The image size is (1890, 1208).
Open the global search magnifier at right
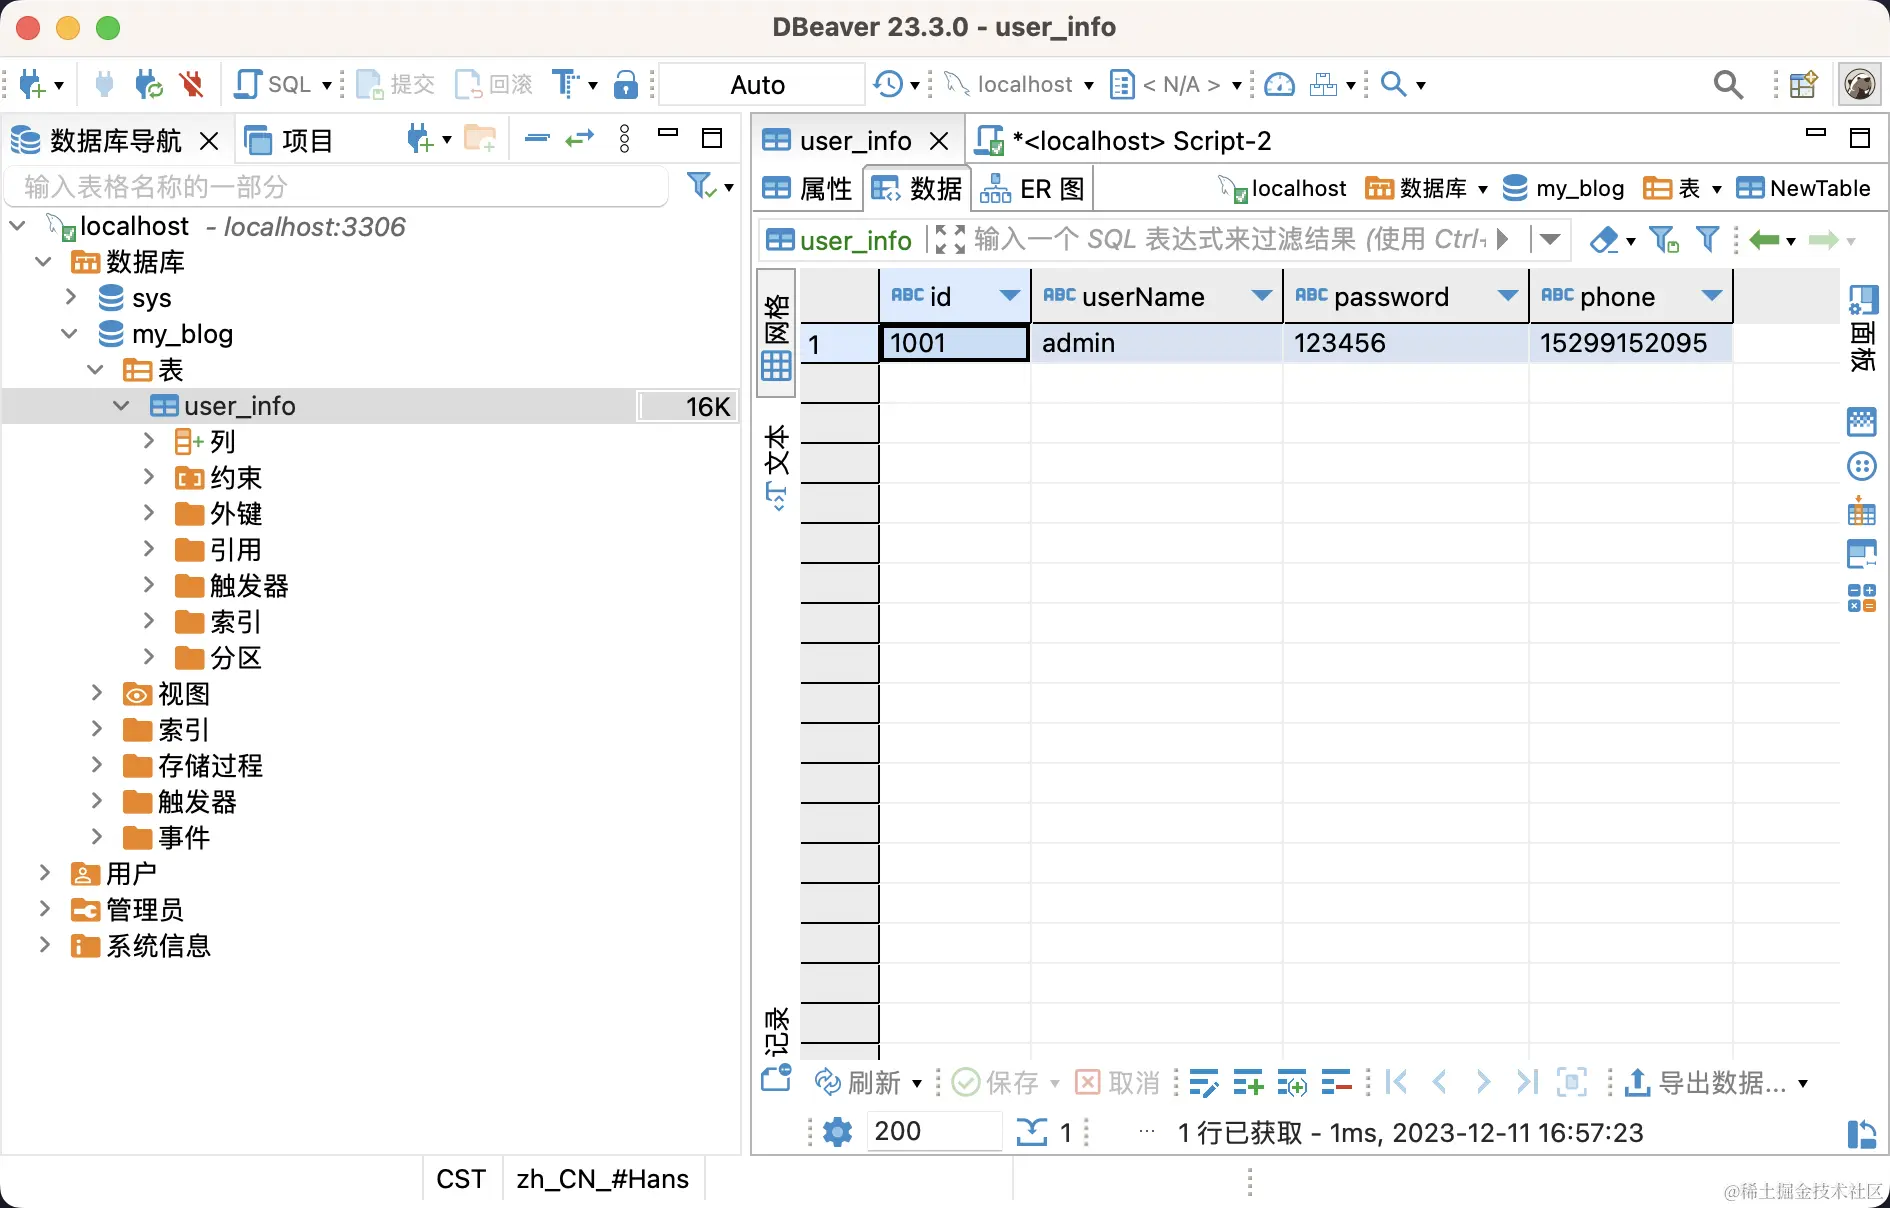tap(1728, 85)
